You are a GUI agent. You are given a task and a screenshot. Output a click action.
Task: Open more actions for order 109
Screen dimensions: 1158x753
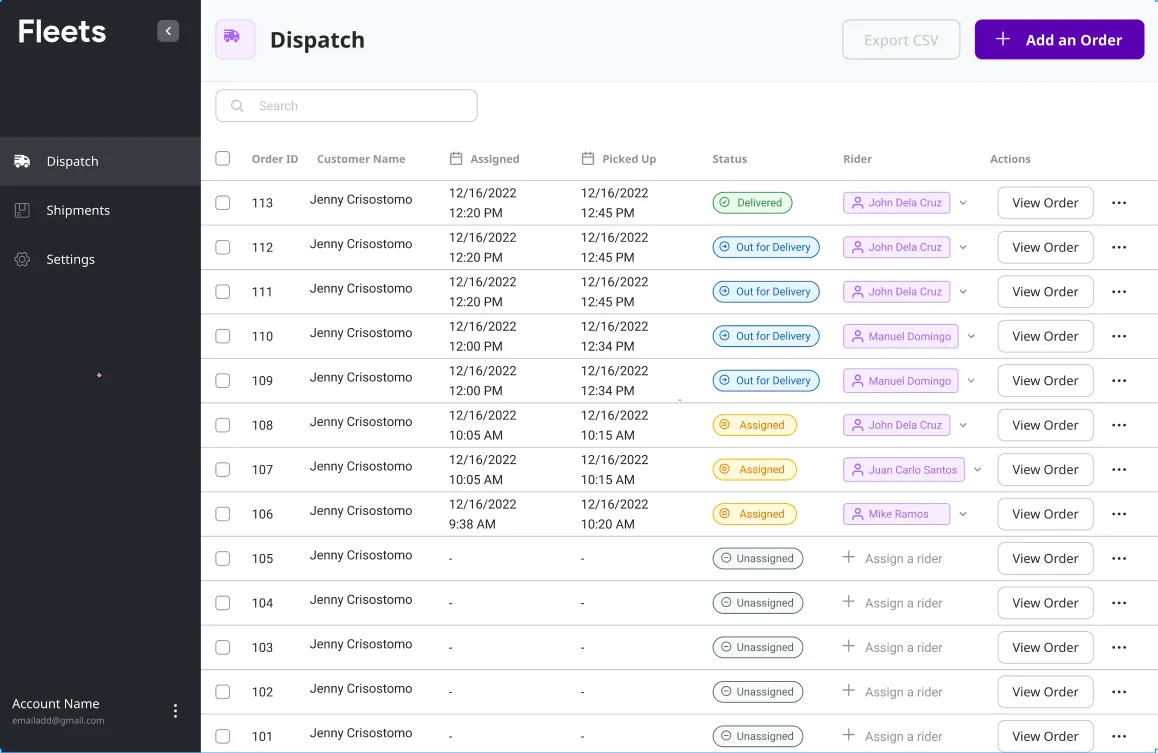[1119, 381]
